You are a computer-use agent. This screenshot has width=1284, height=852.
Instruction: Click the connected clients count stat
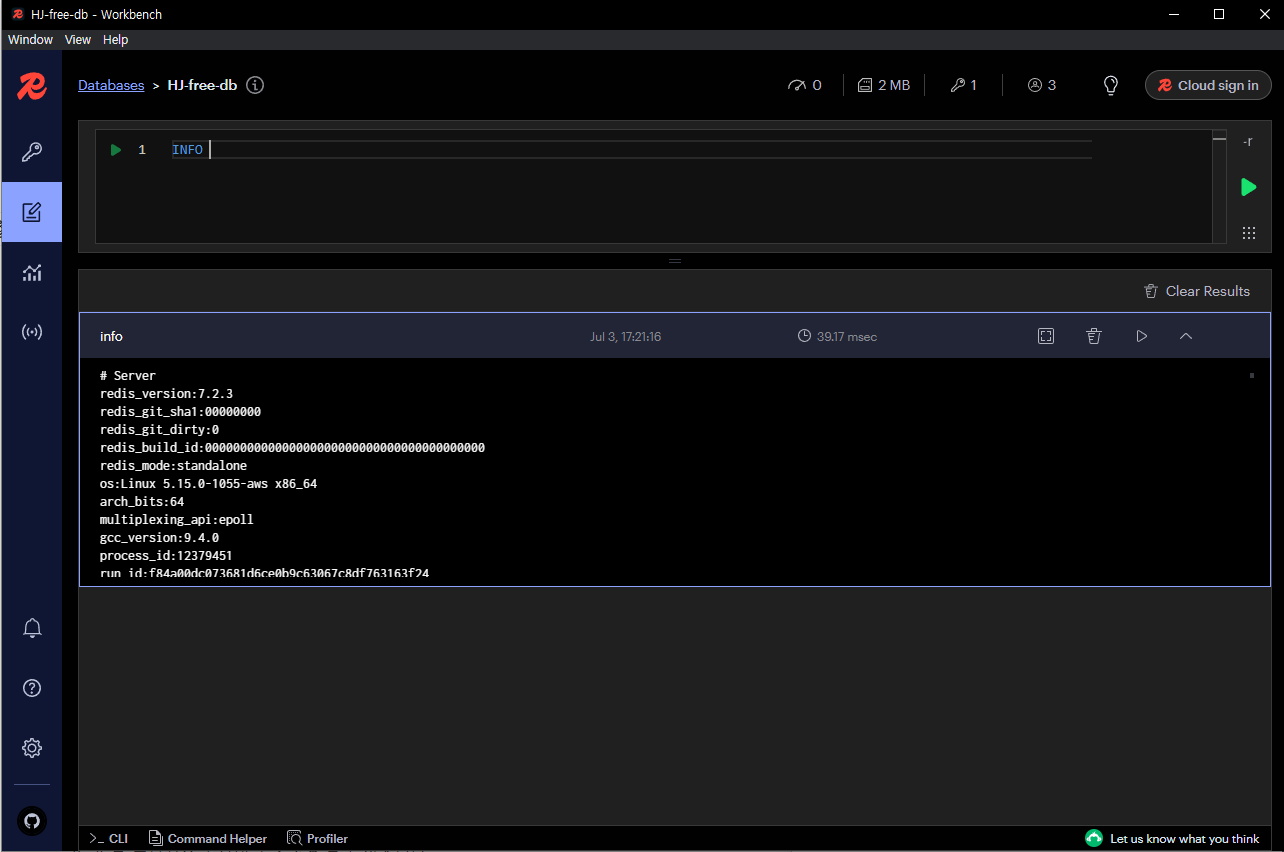point(1042,85)
